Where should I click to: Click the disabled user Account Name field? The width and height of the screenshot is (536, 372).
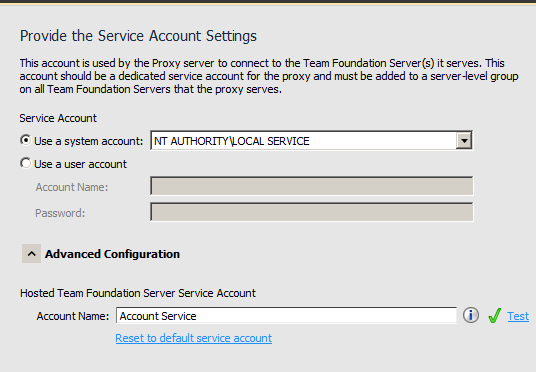pos(312,186)
